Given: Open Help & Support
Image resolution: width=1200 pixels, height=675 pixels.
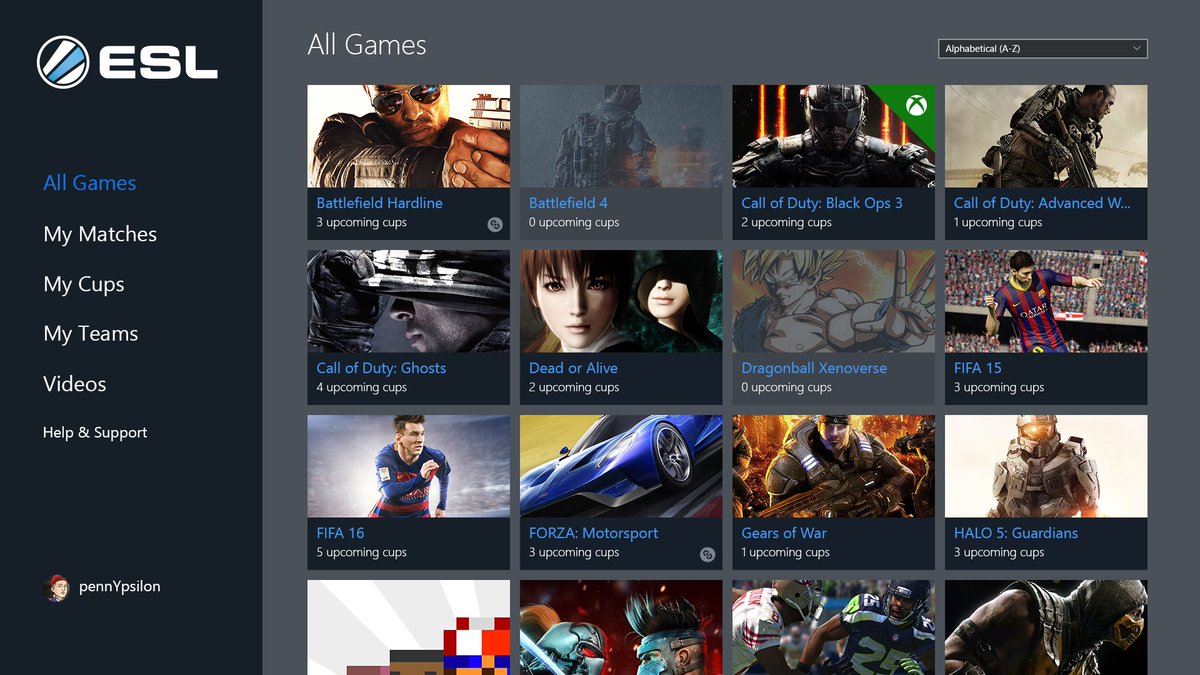Looking at the screenshot, I should [94, 432].
